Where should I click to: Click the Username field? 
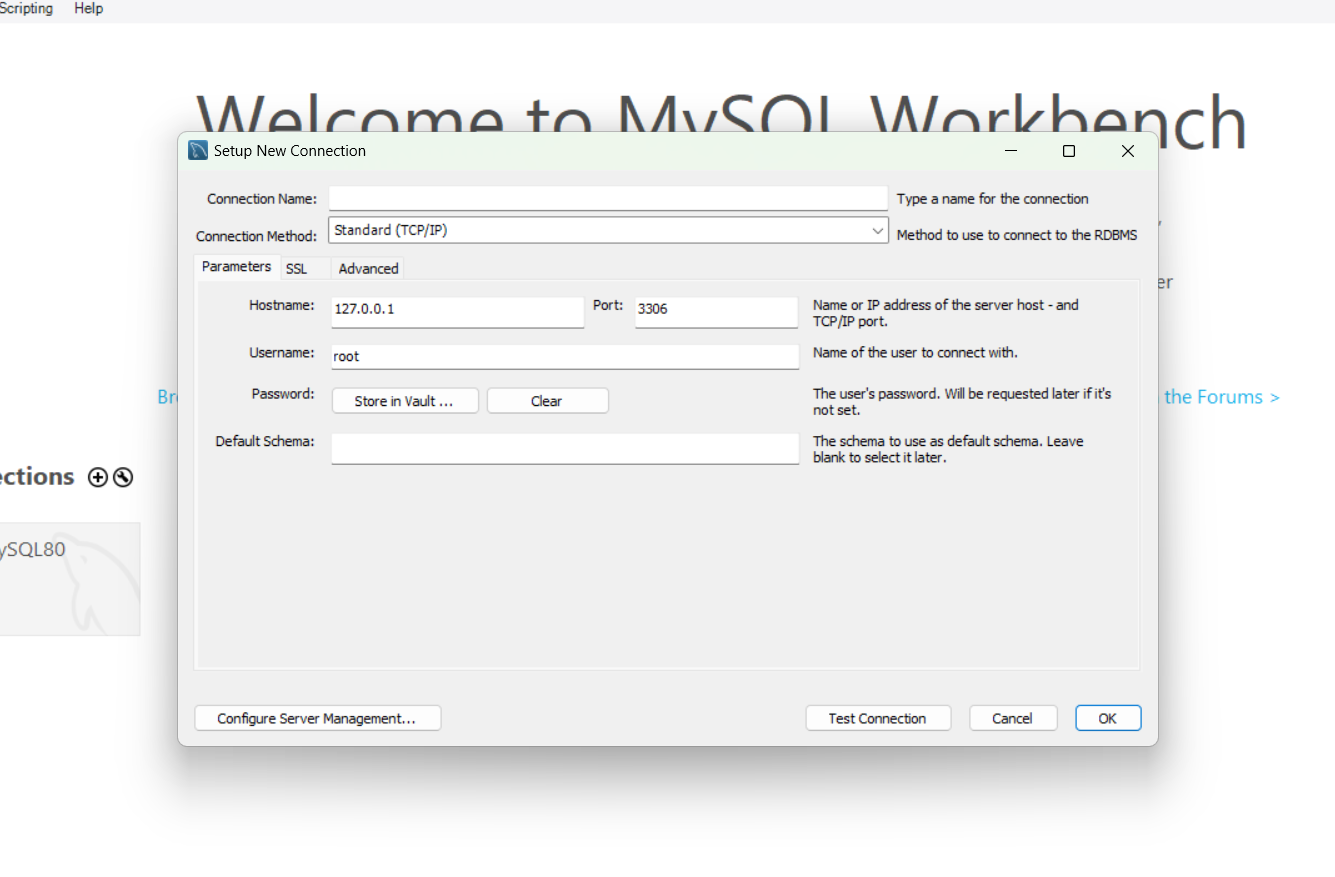tap(565, 357)
